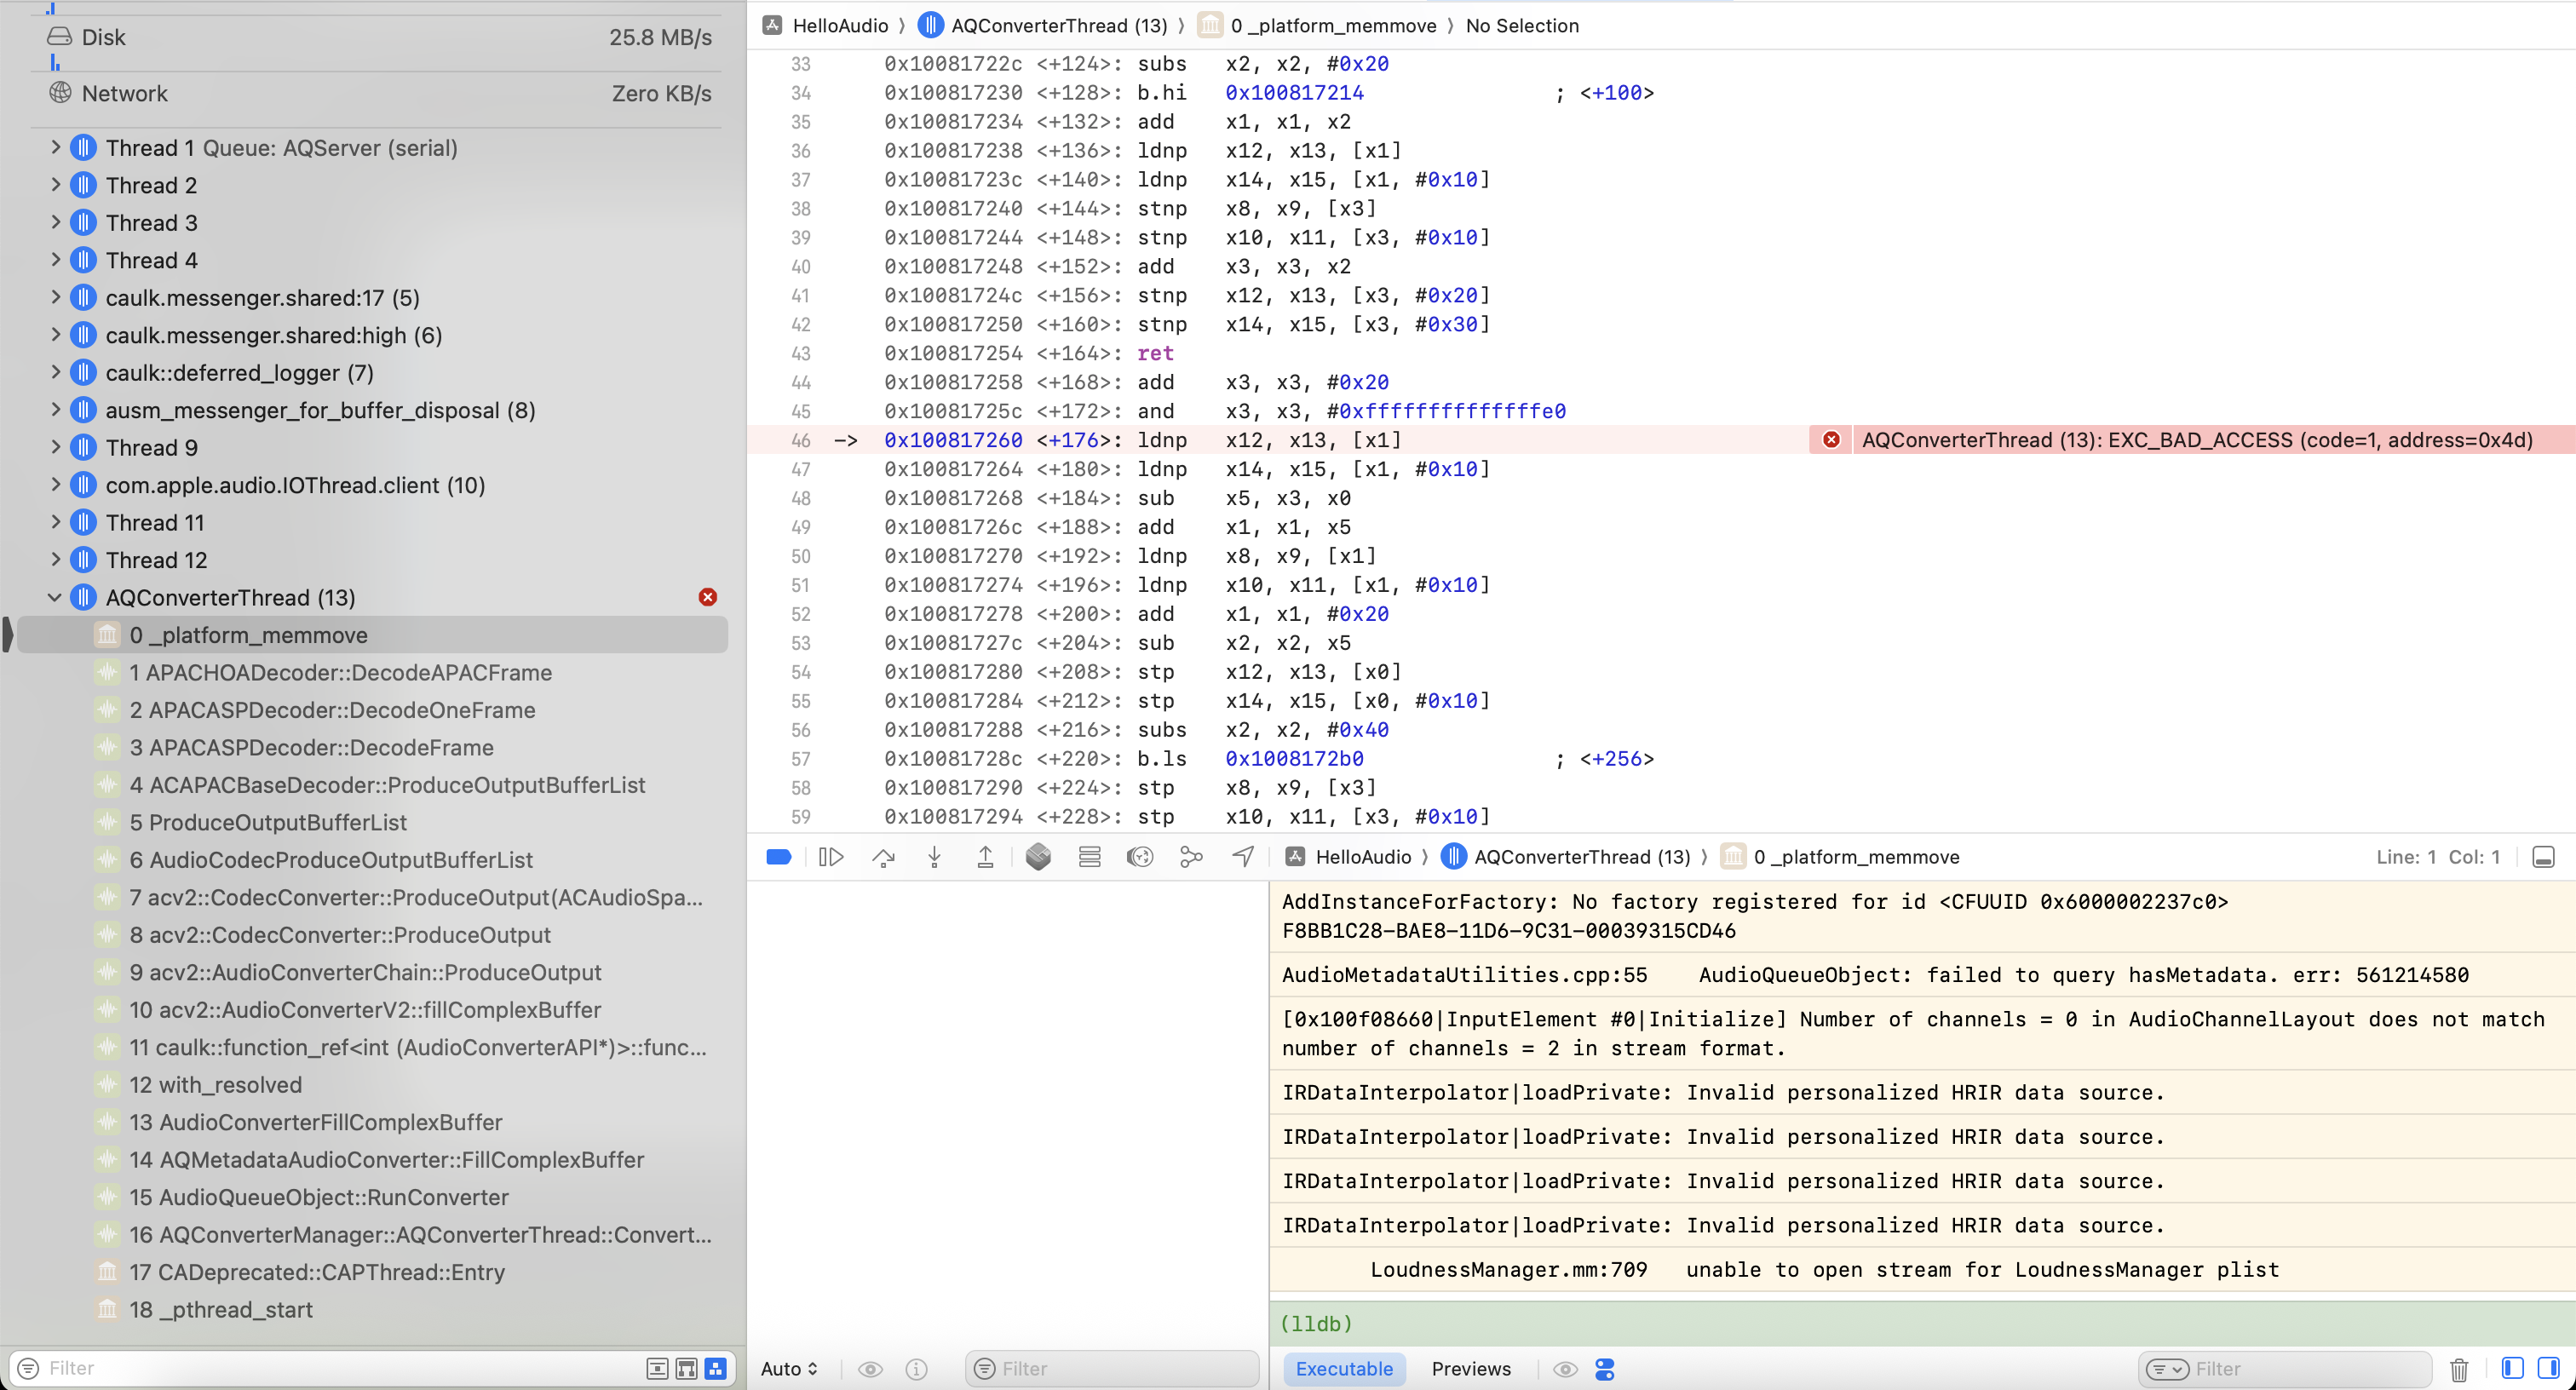The width and height of the screenshot is (2576, 1390).
Task: Select frame 2 APACASPDecoder::DecodeOneFrame
Action: (x=372, y=710)
